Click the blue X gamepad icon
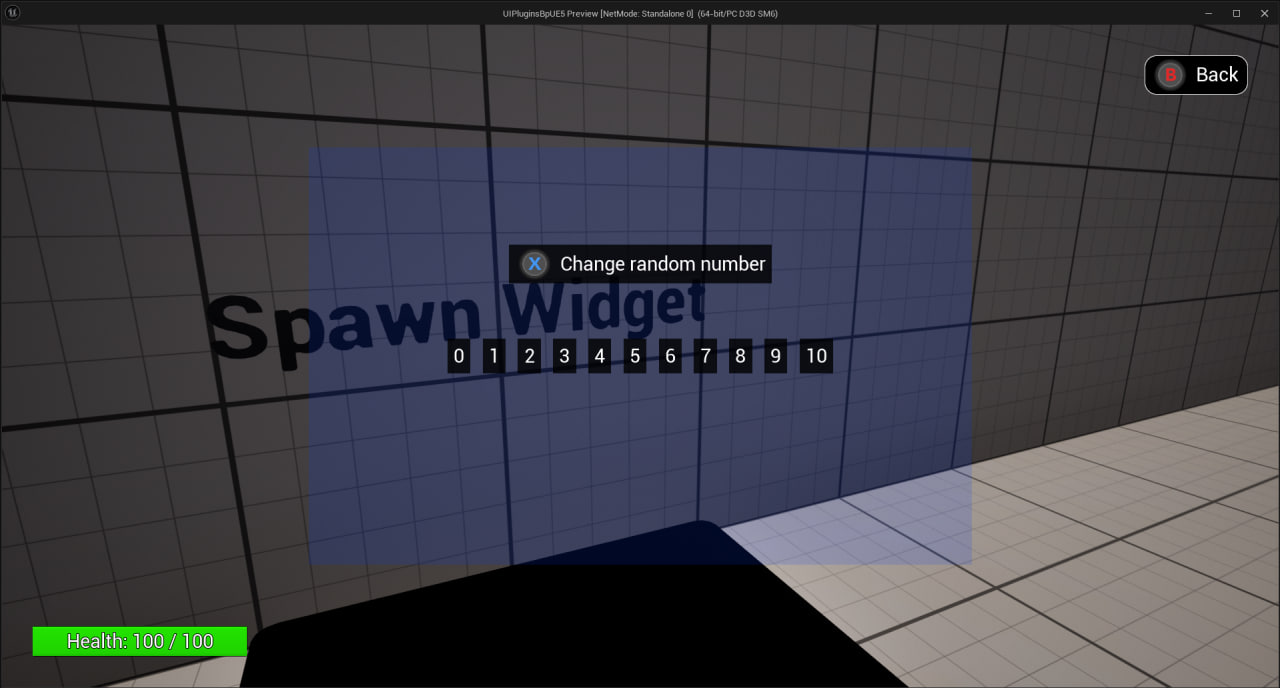 point(535,264)
